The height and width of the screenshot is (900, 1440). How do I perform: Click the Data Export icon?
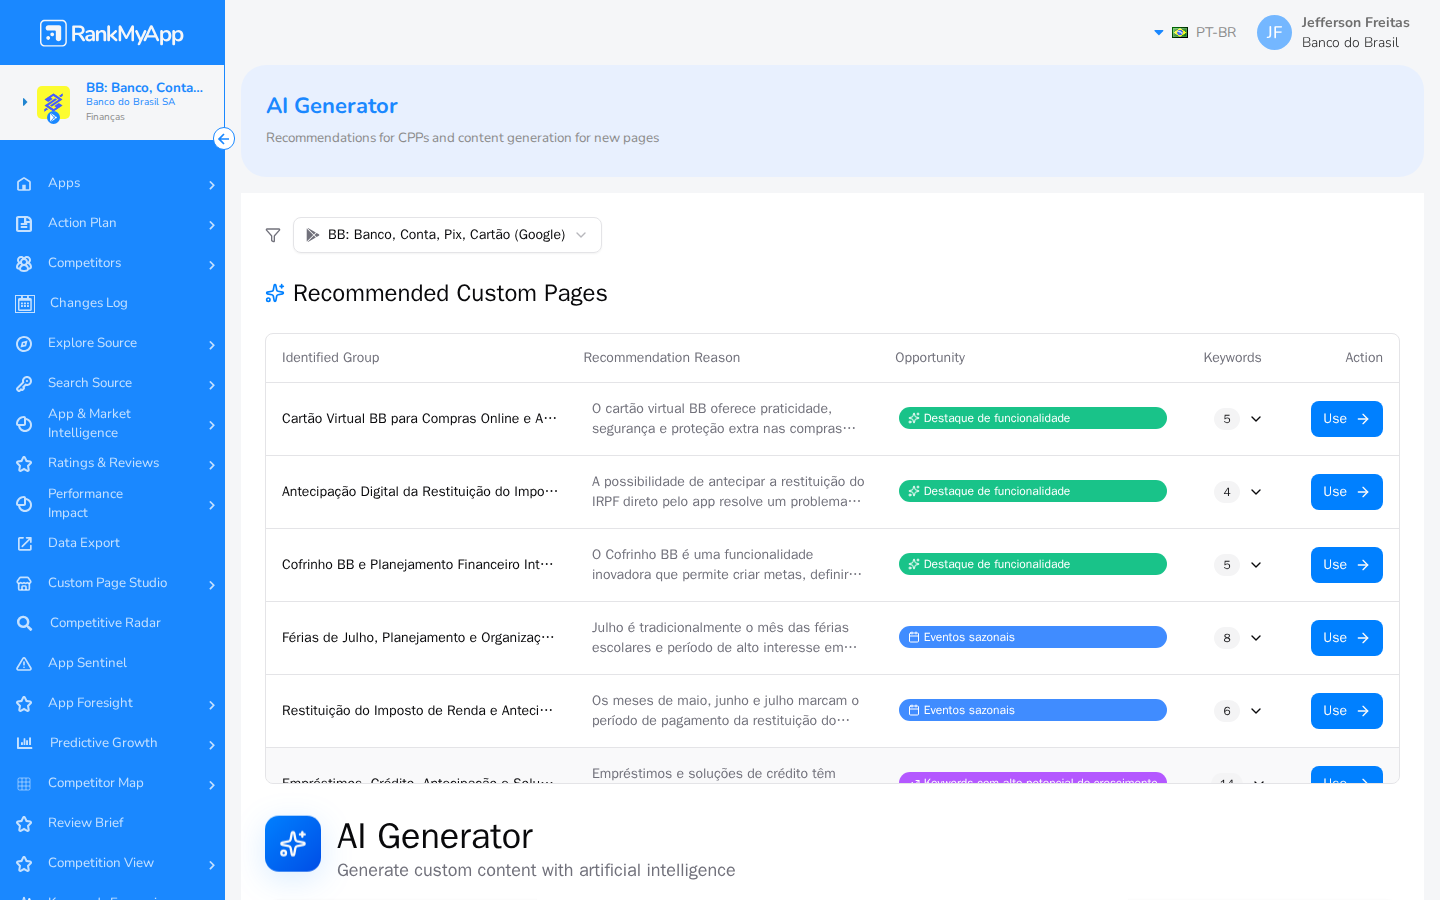[x=24, y=543]
